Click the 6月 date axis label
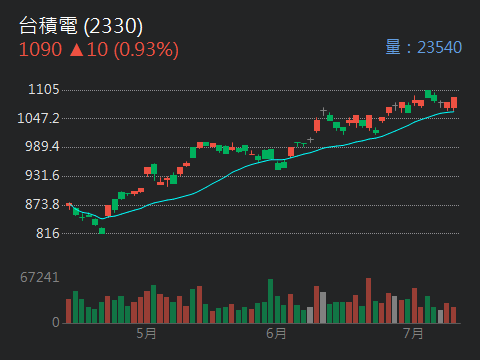This screenshot has width=480, height=360. pos(276,333)
